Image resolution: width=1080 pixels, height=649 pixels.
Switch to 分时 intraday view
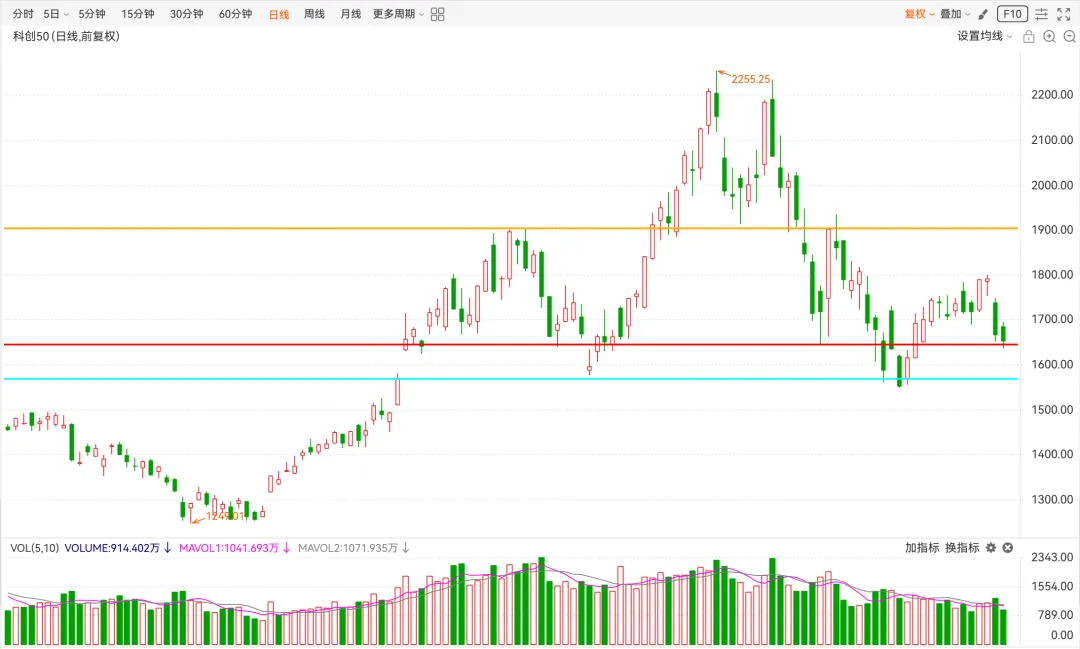click(x=23, y=14)
